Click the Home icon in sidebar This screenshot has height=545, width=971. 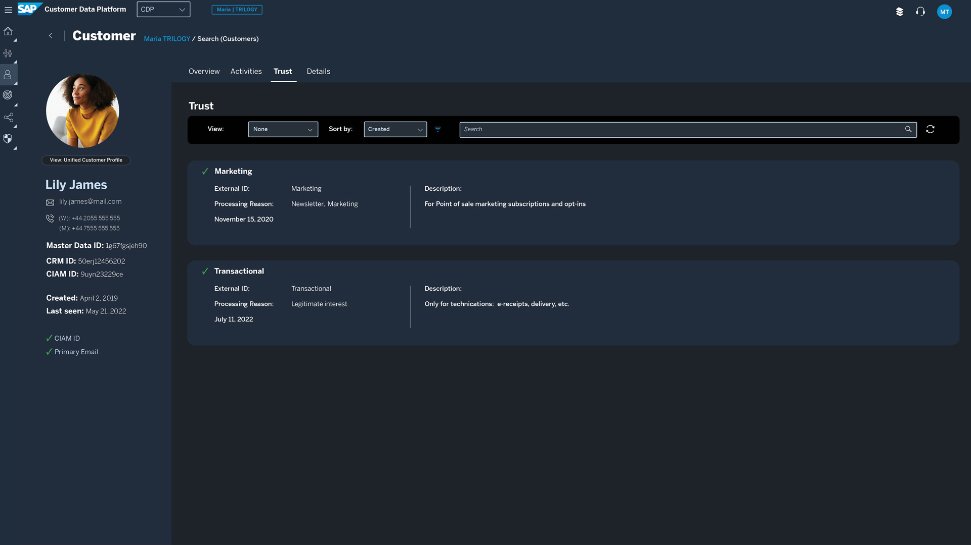[8, 31]
